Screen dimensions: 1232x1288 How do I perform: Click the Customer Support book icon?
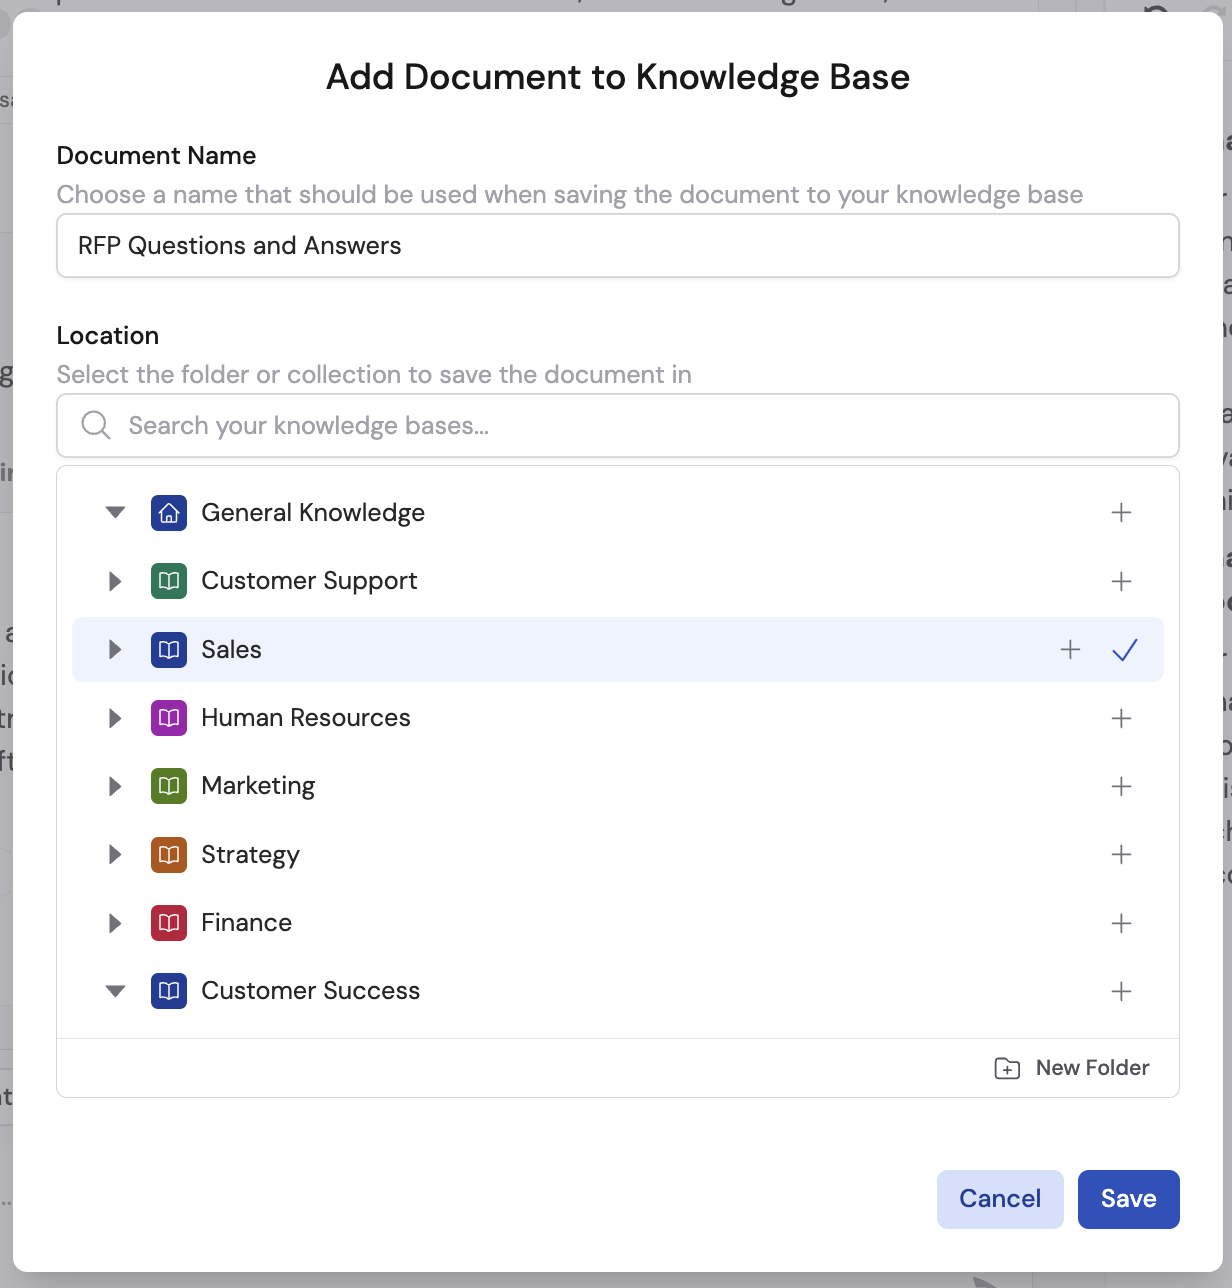click(x=169, y=581)
